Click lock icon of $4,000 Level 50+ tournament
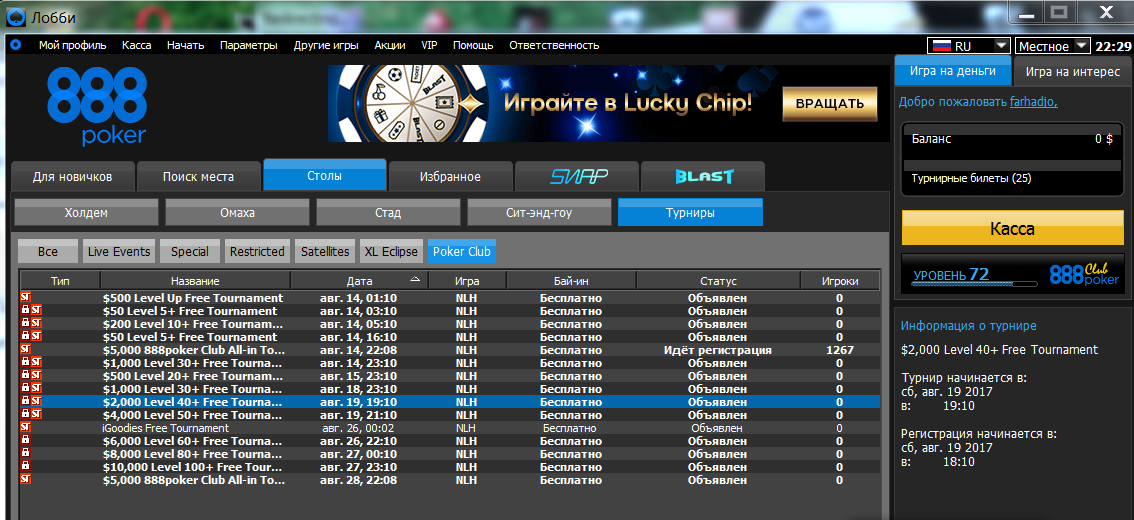This screenshot has width=1134, height=520. point(25,414)
